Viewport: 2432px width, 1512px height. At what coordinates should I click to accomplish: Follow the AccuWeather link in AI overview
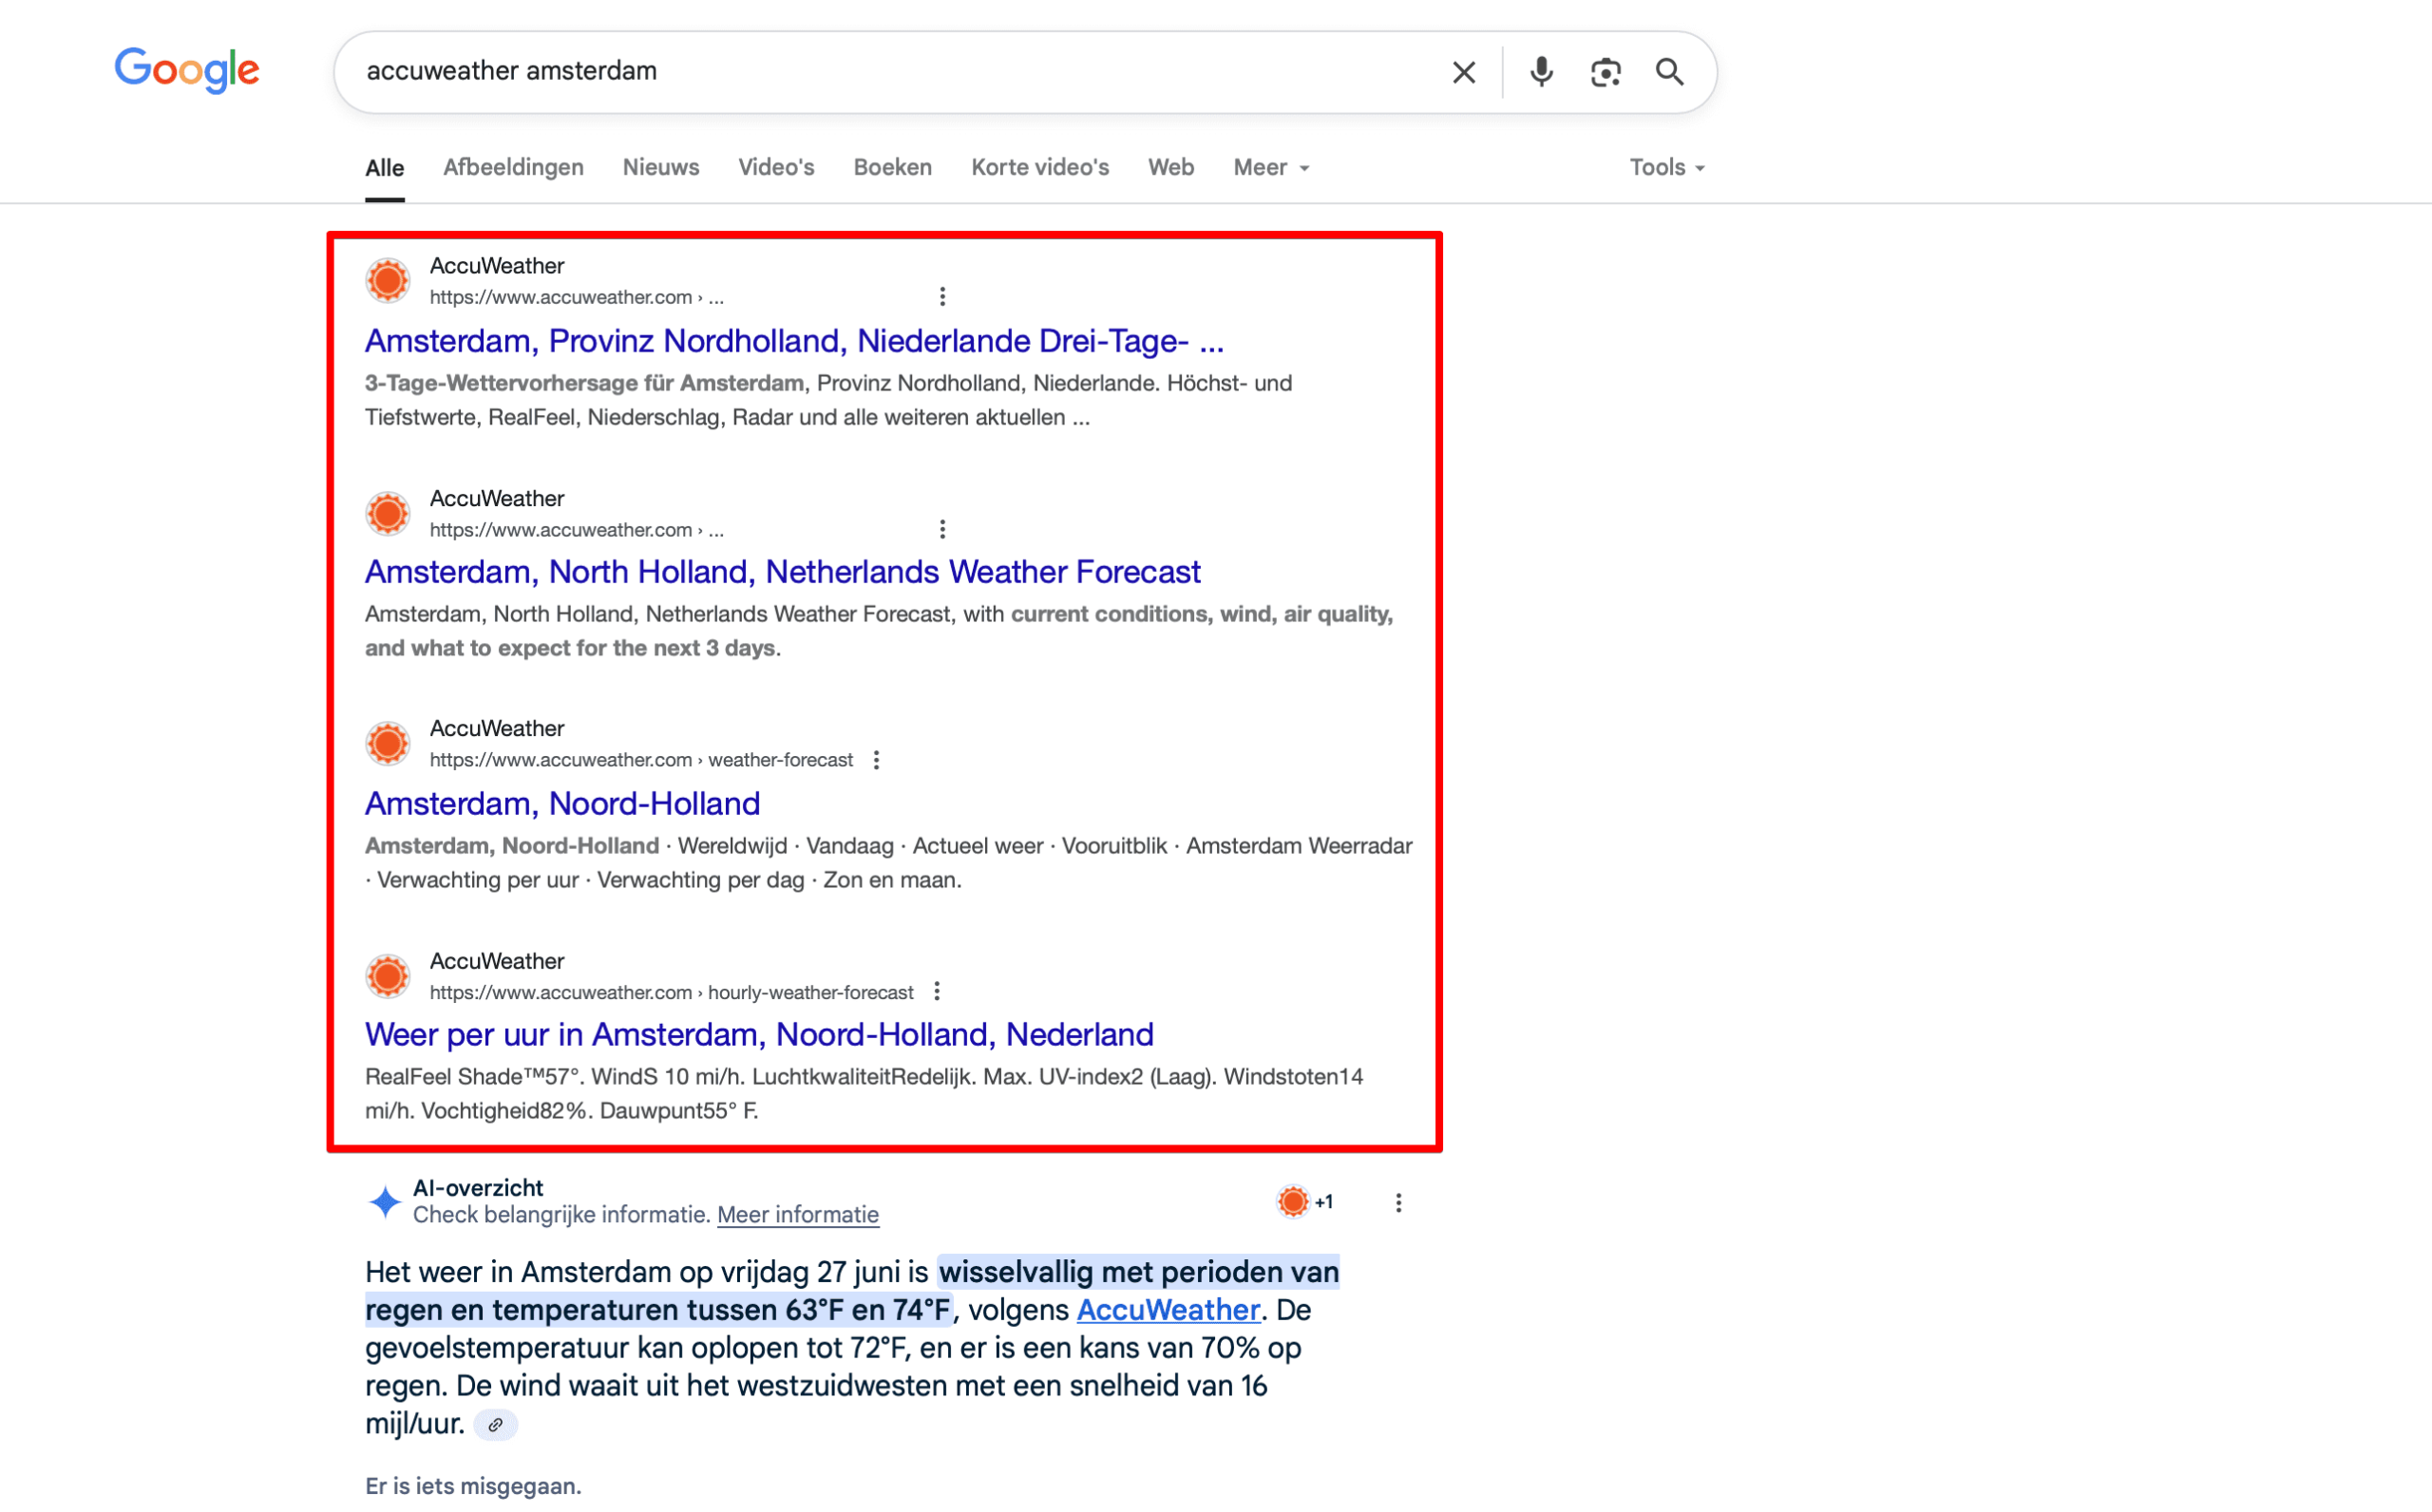tap(1168, 1310)
